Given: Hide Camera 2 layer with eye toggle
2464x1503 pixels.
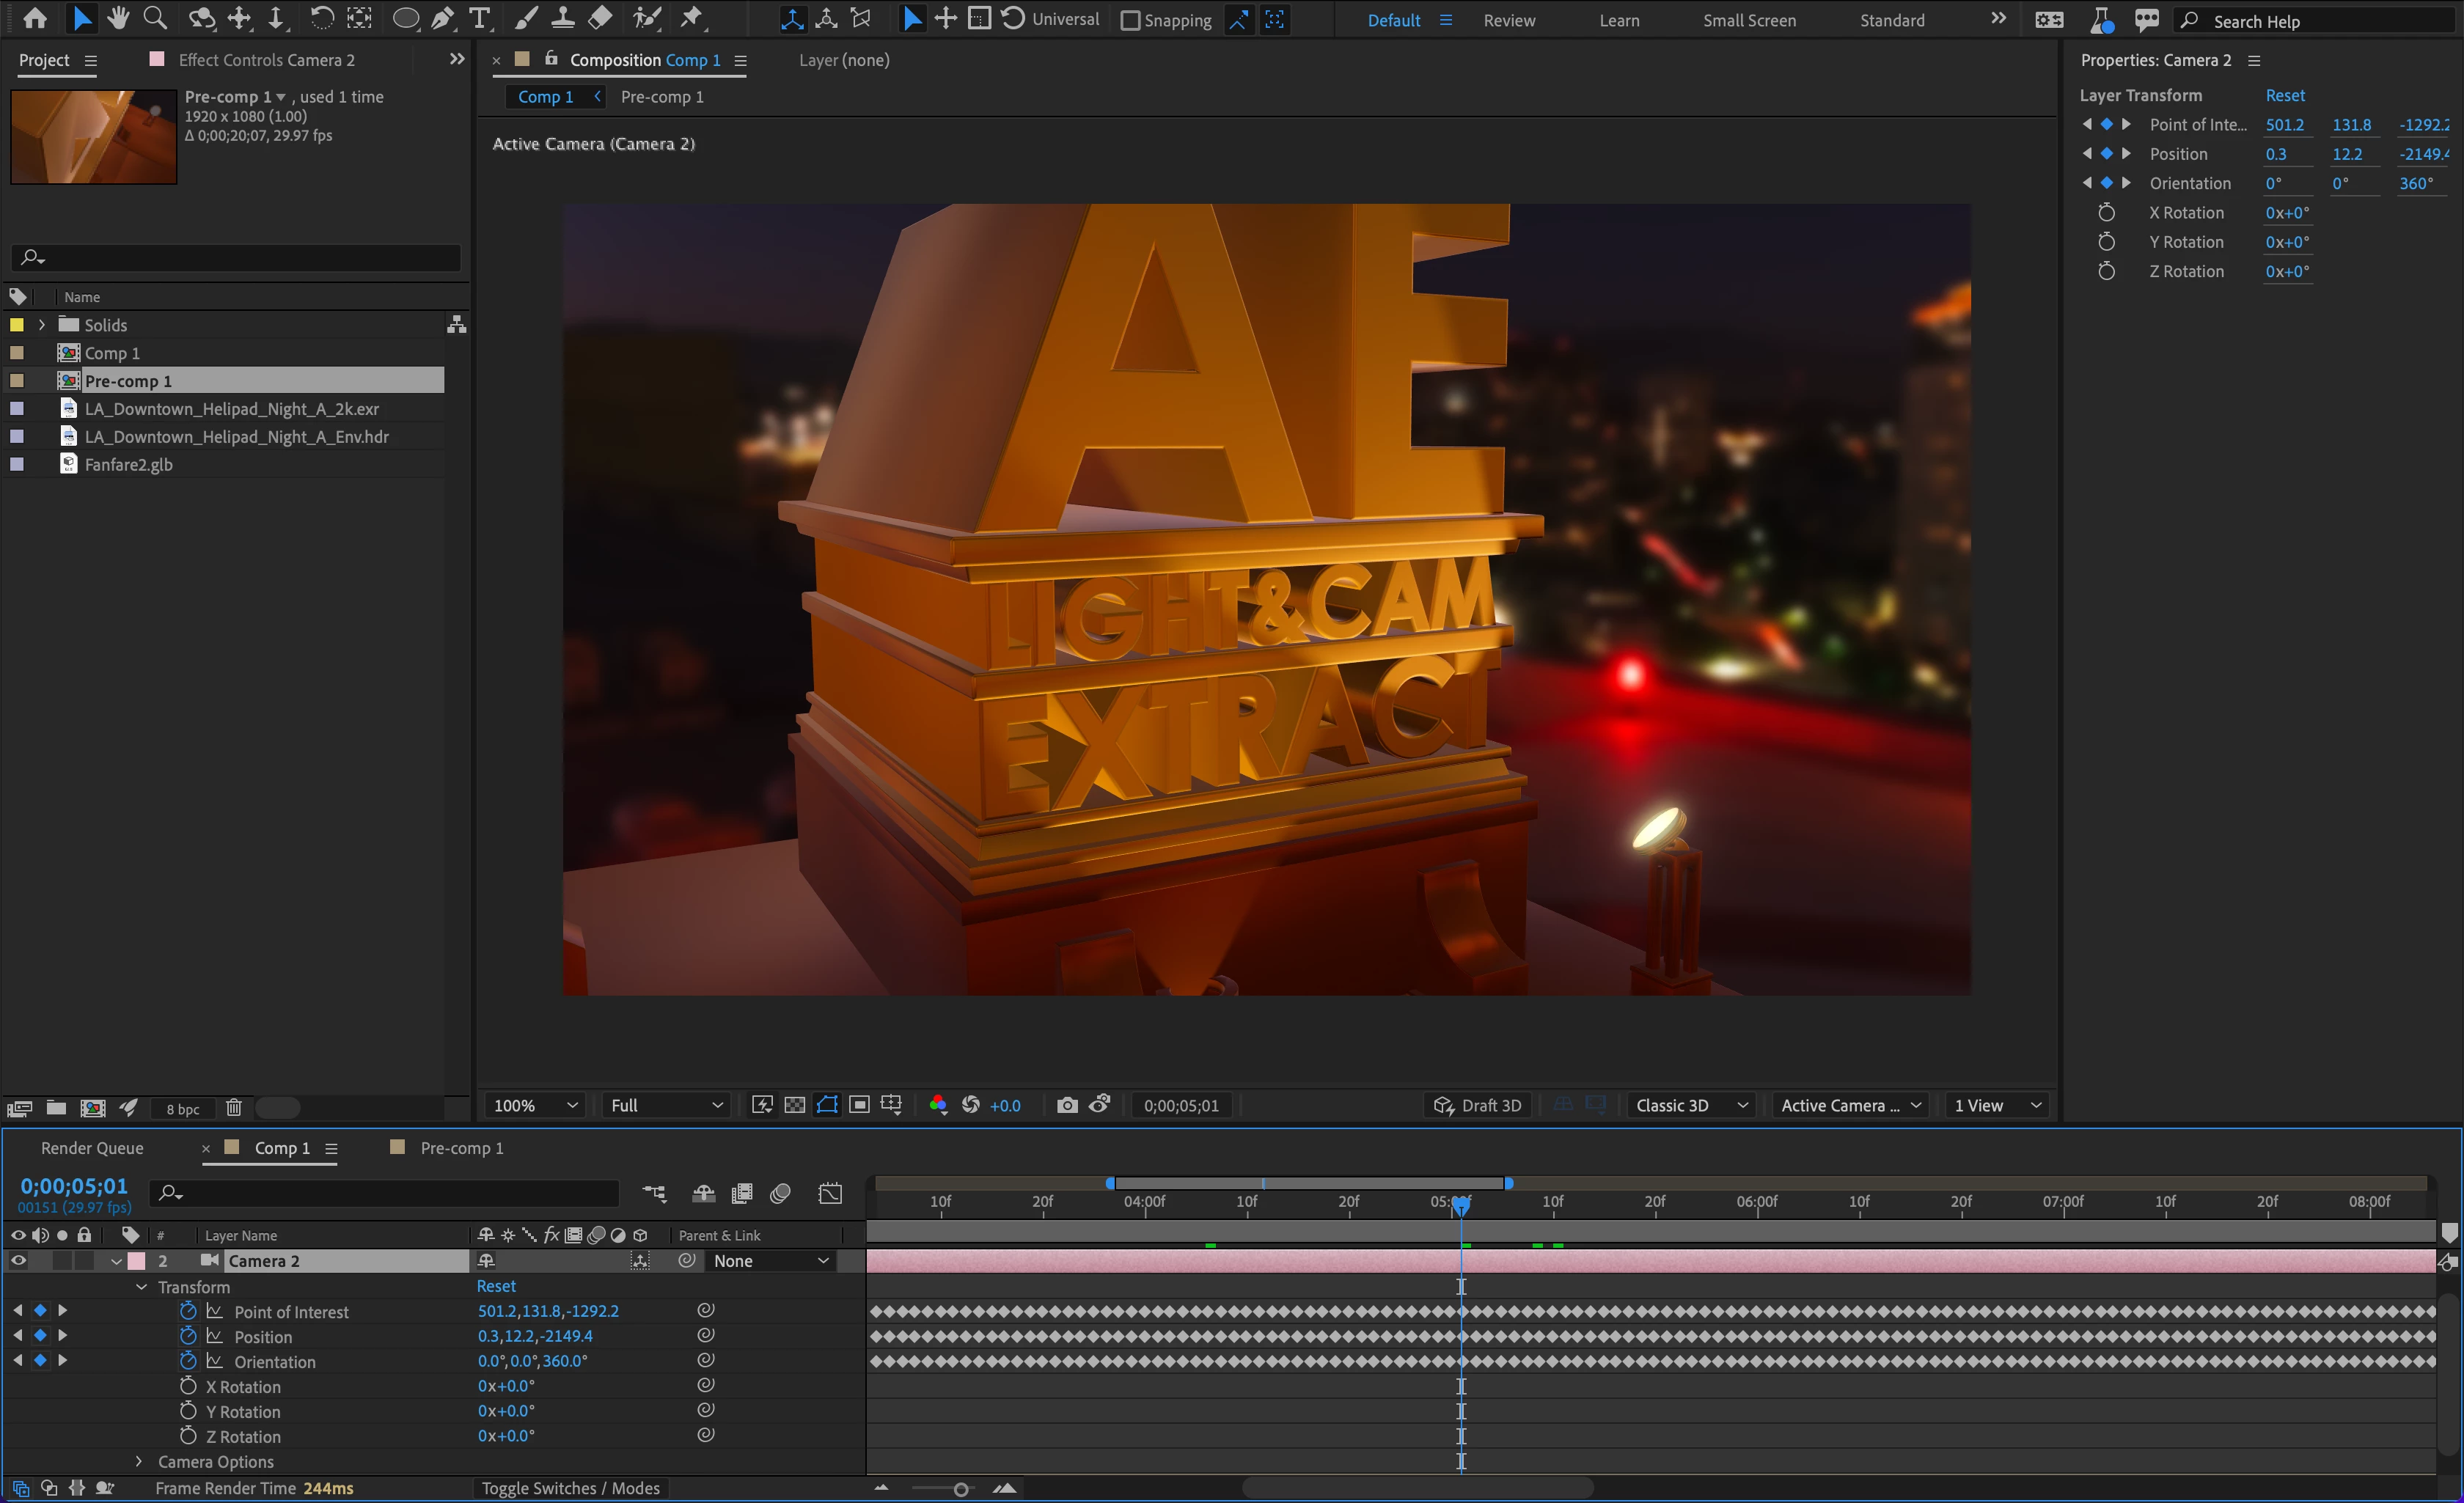Looking at the screenshot, I should (18, 1261).
